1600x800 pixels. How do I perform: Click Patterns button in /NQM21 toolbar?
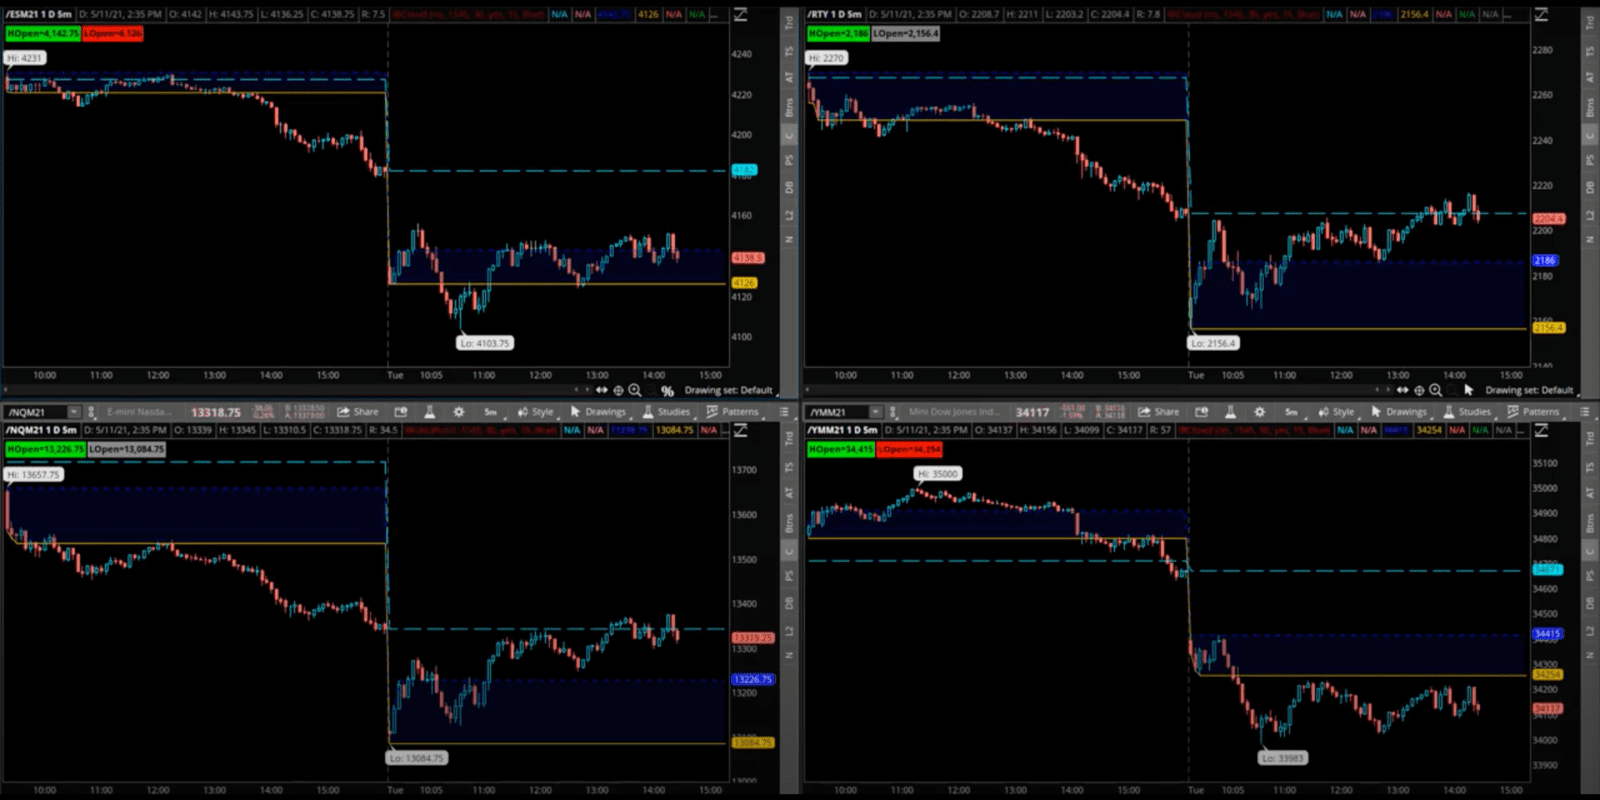click(x=732, y=412)
